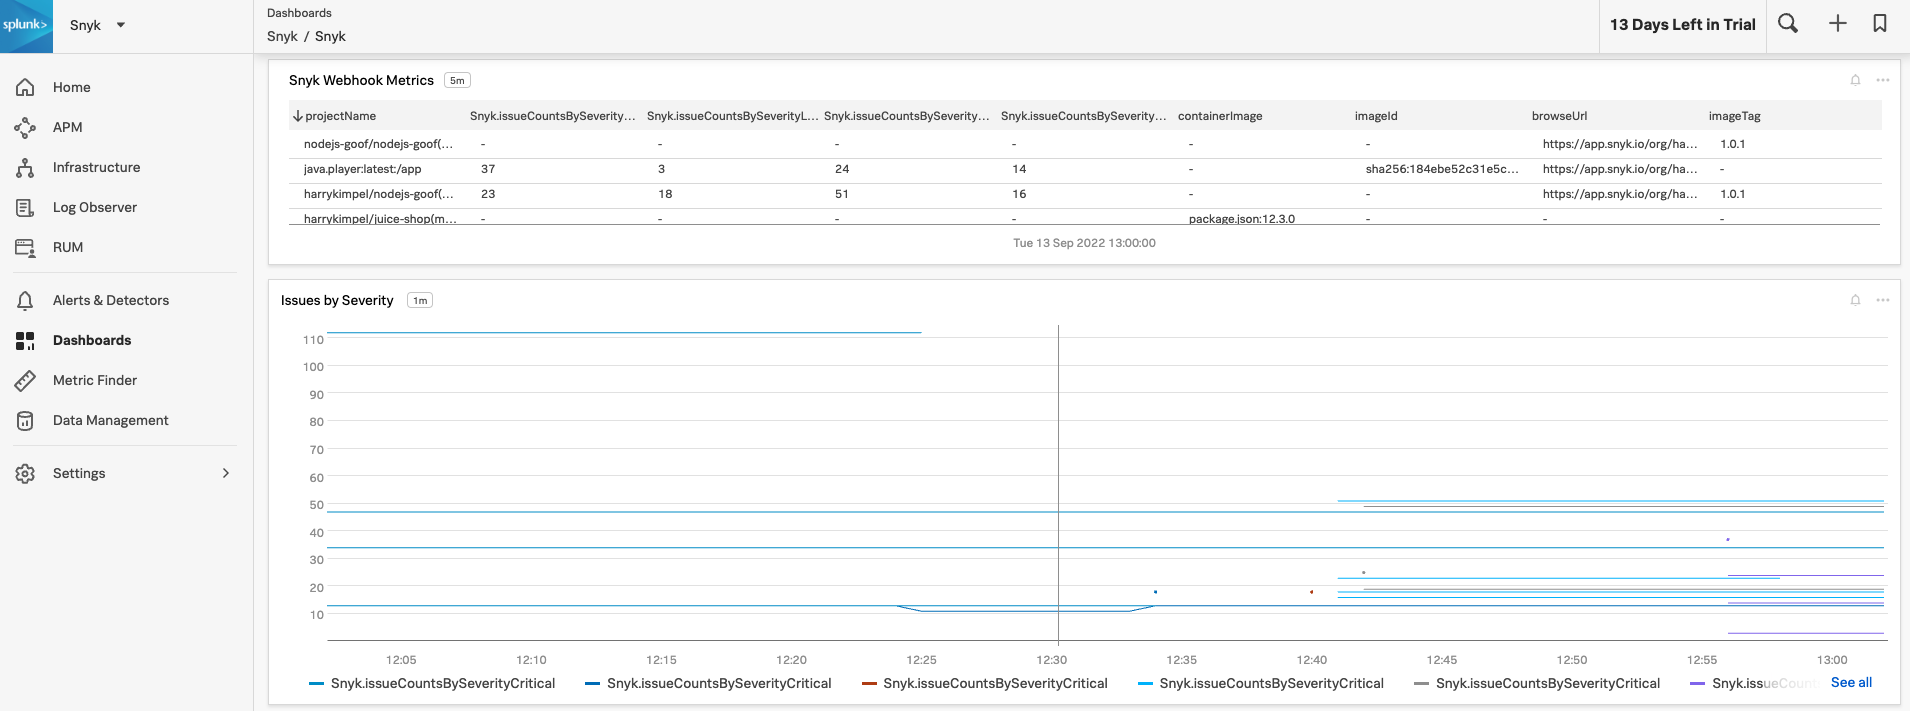Click purple legend swatch at legend end
This screenshot has width=1910, height=711.
(x=1697, y=684)
